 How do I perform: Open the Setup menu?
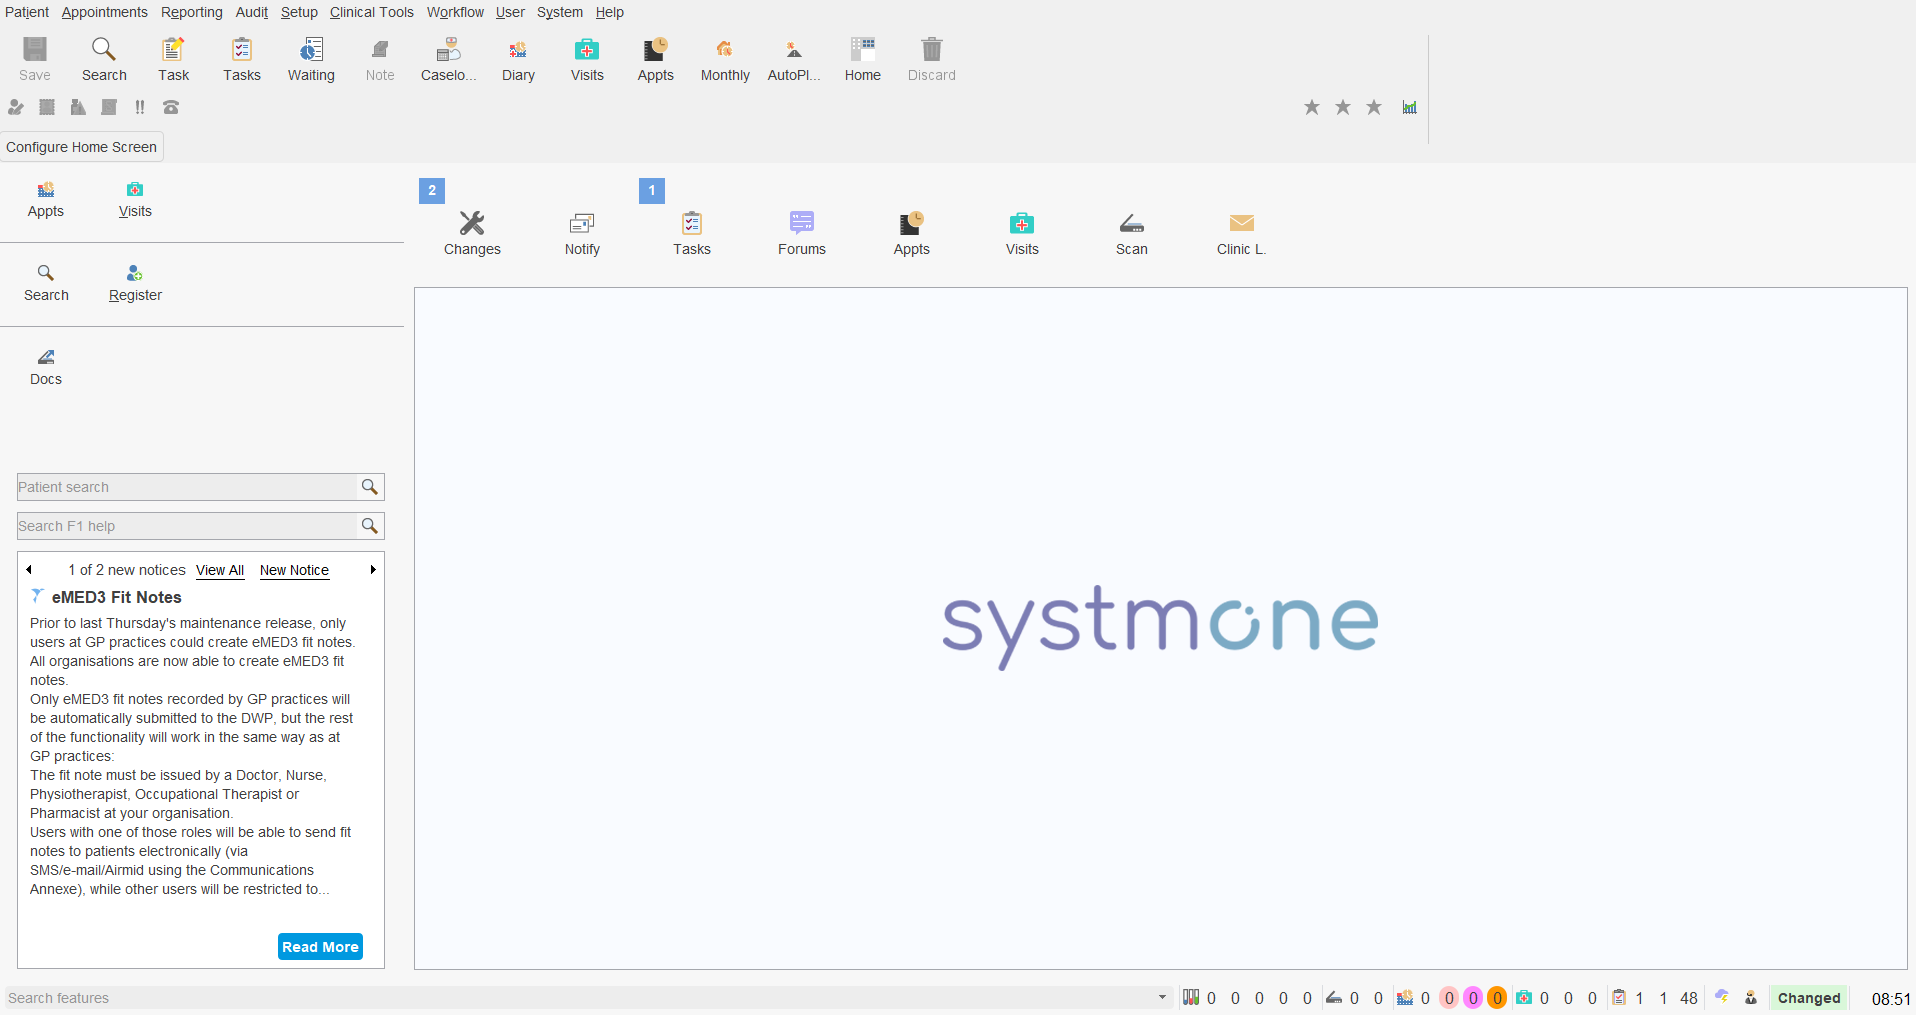tap(299, 12)
